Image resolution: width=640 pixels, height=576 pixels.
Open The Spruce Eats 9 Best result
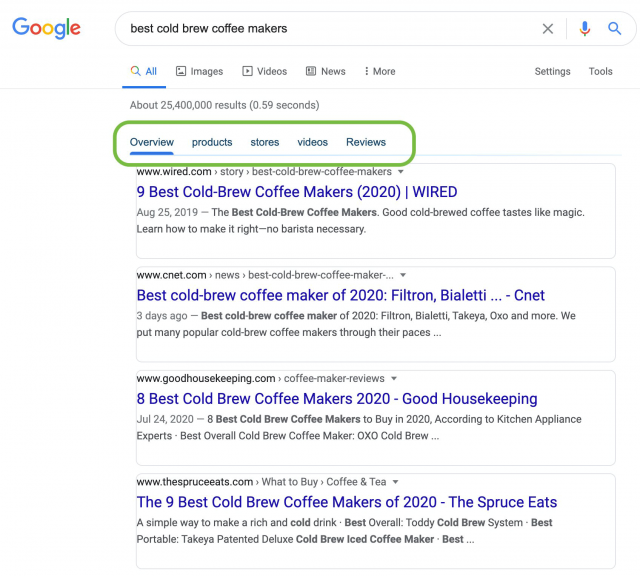click(x=347, y=502)
